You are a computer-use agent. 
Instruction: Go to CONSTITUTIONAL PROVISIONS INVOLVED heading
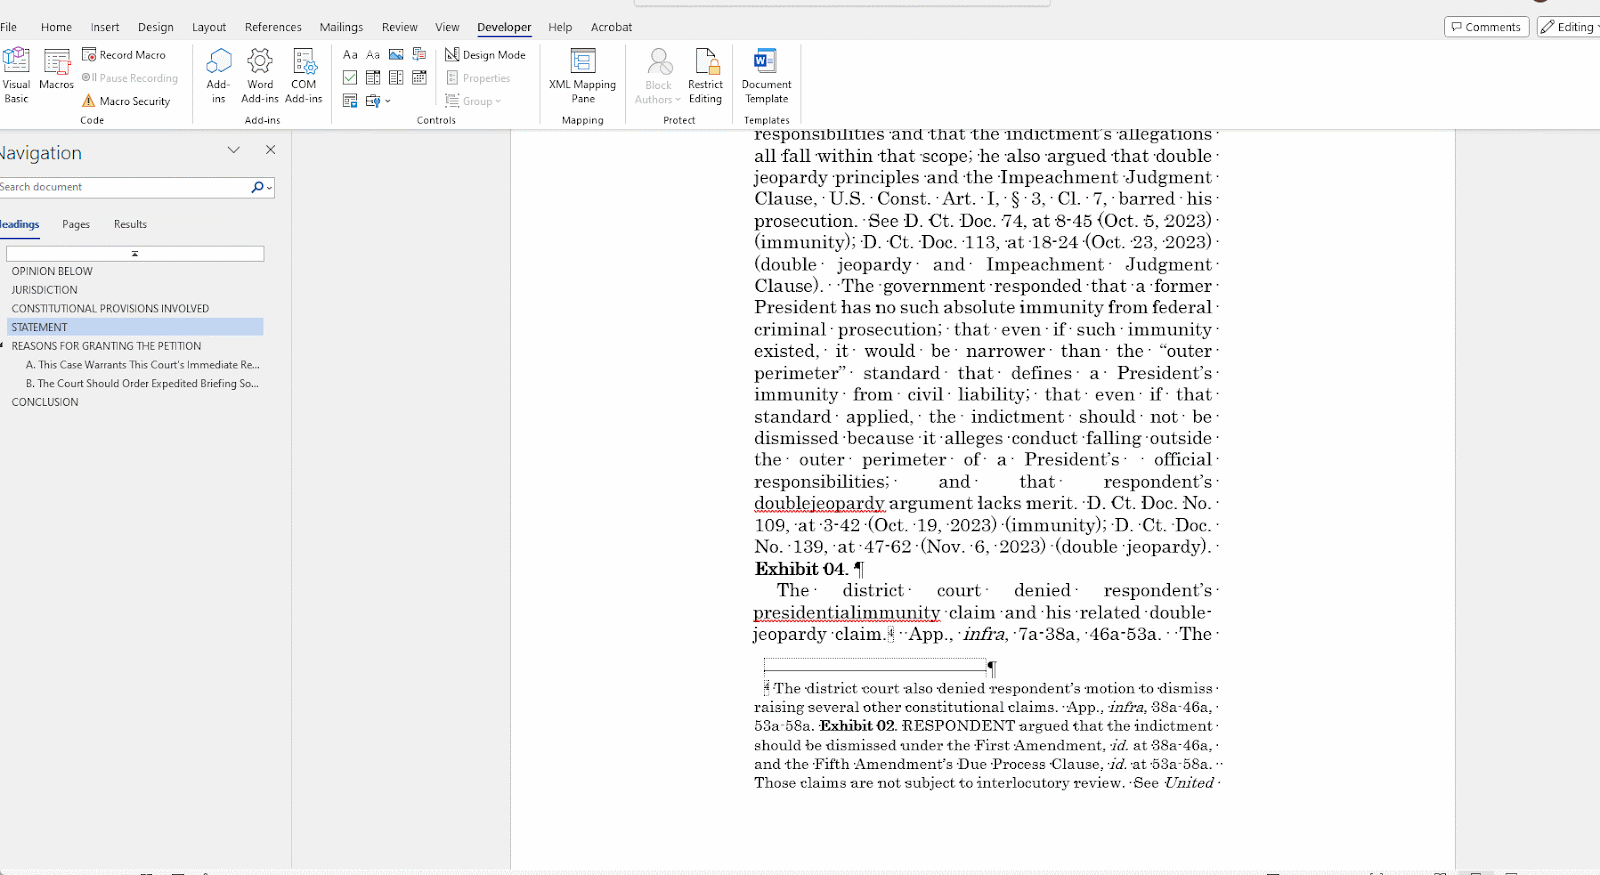(110, 309)
